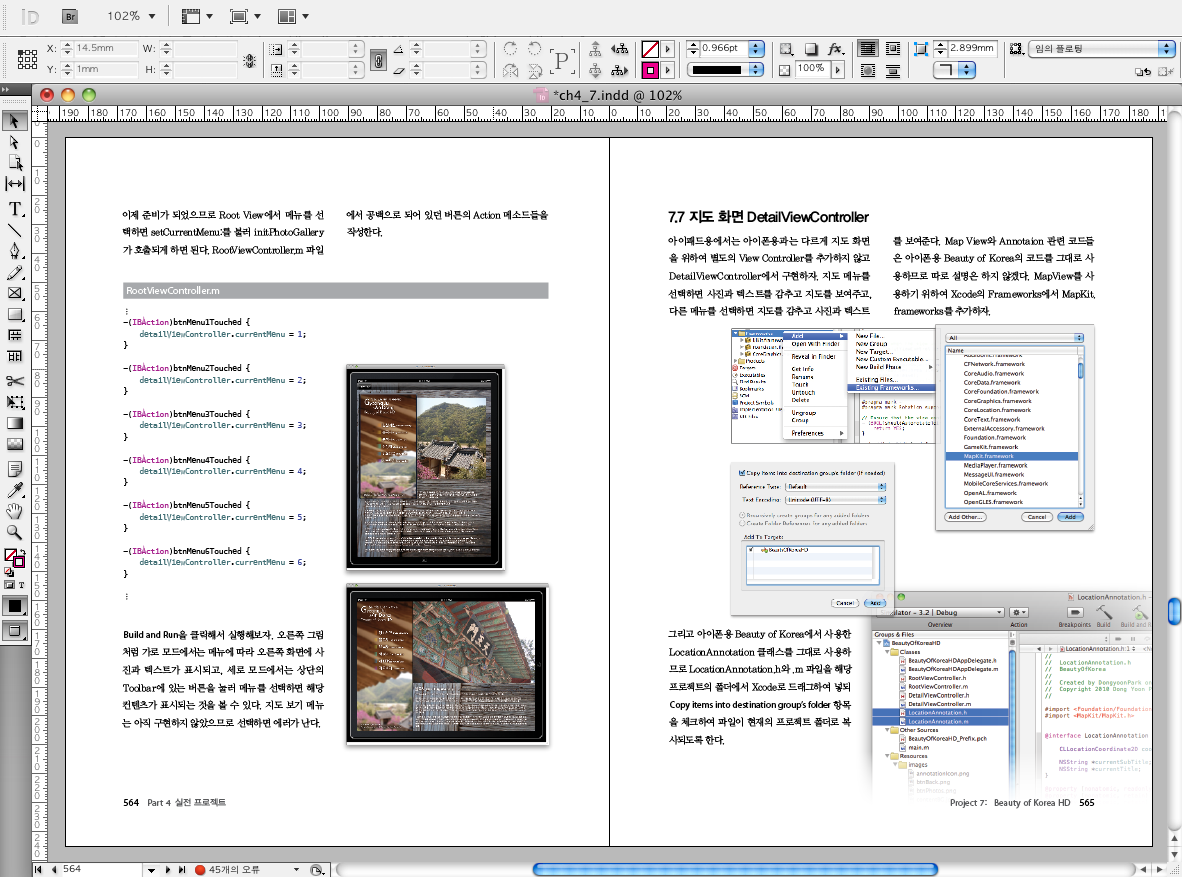Choose the Hand tool
The width and height of the screenshot is (1182, 877).
15,511
